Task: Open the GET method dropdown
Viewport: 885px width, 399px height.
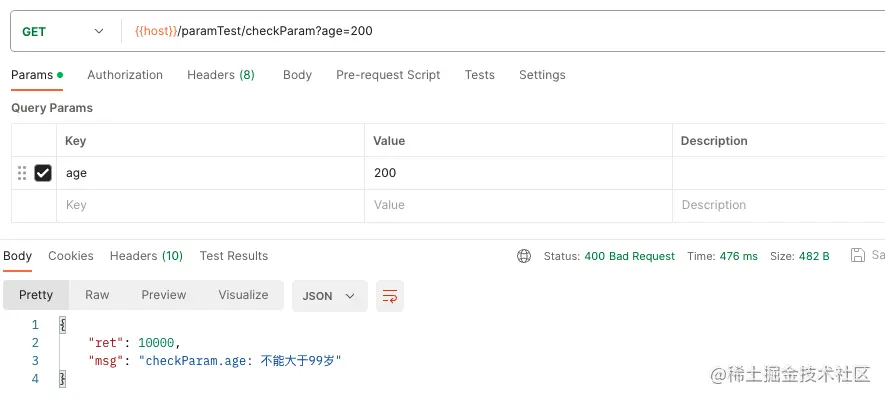Action: pos(63,32)
